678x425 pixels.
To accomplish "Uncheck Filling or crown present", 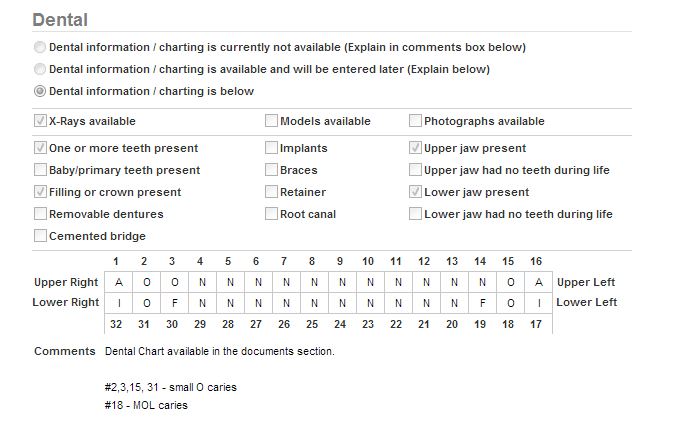I will pos(41,192).
